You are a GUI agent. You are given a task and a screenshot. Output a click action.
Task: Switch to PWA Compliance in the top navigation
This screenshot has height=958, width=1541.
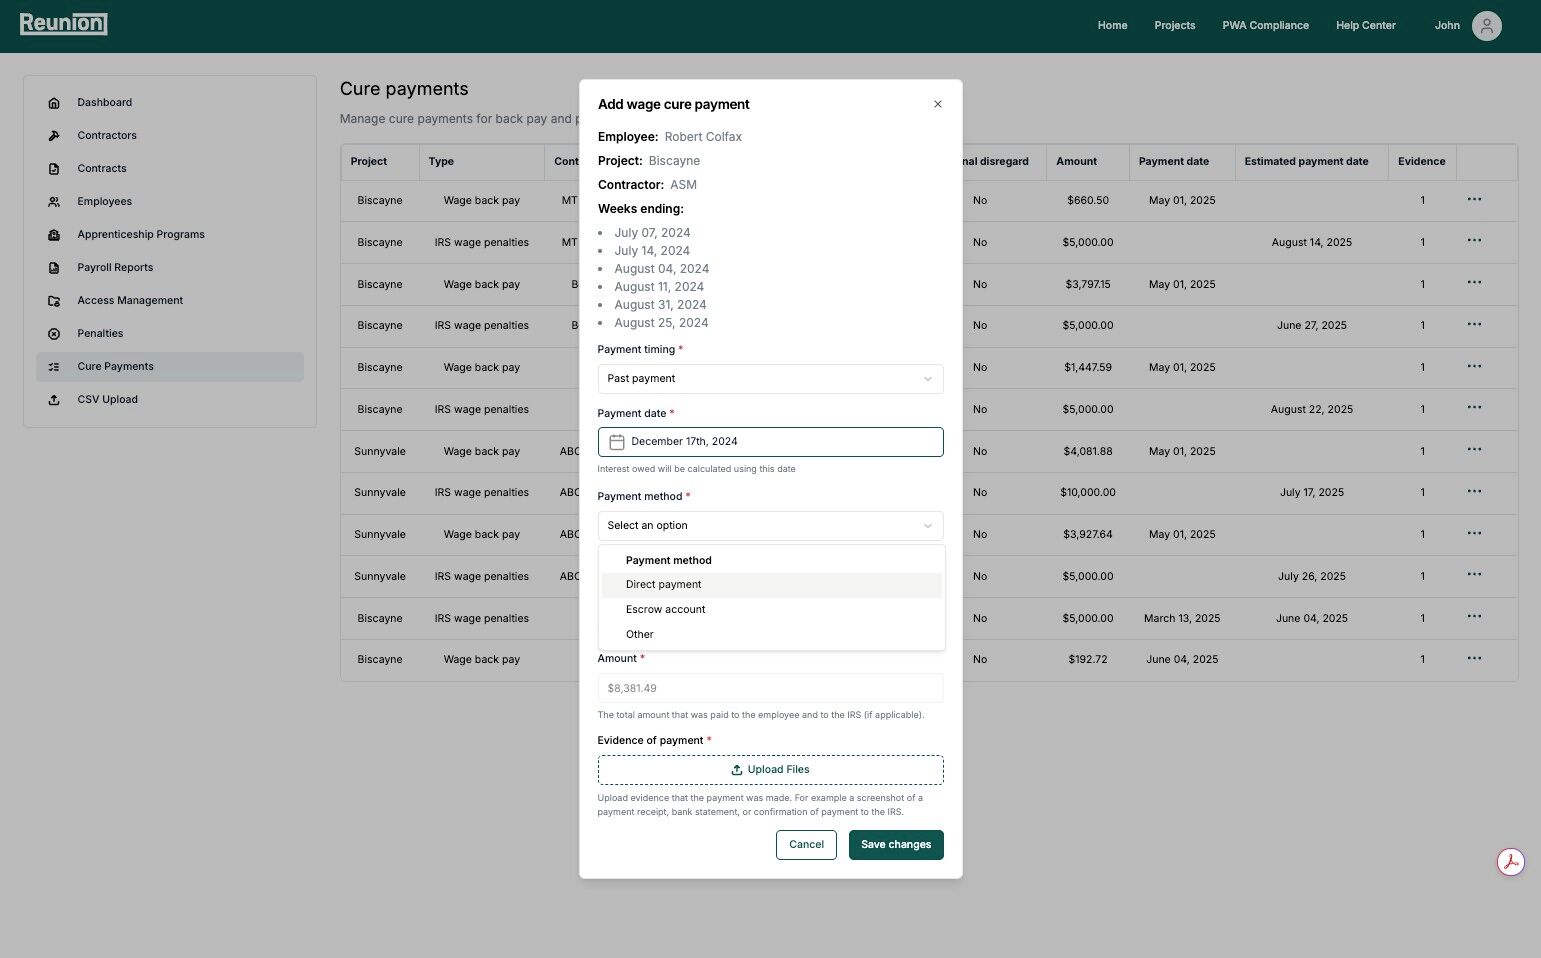tap(1265, 25)
